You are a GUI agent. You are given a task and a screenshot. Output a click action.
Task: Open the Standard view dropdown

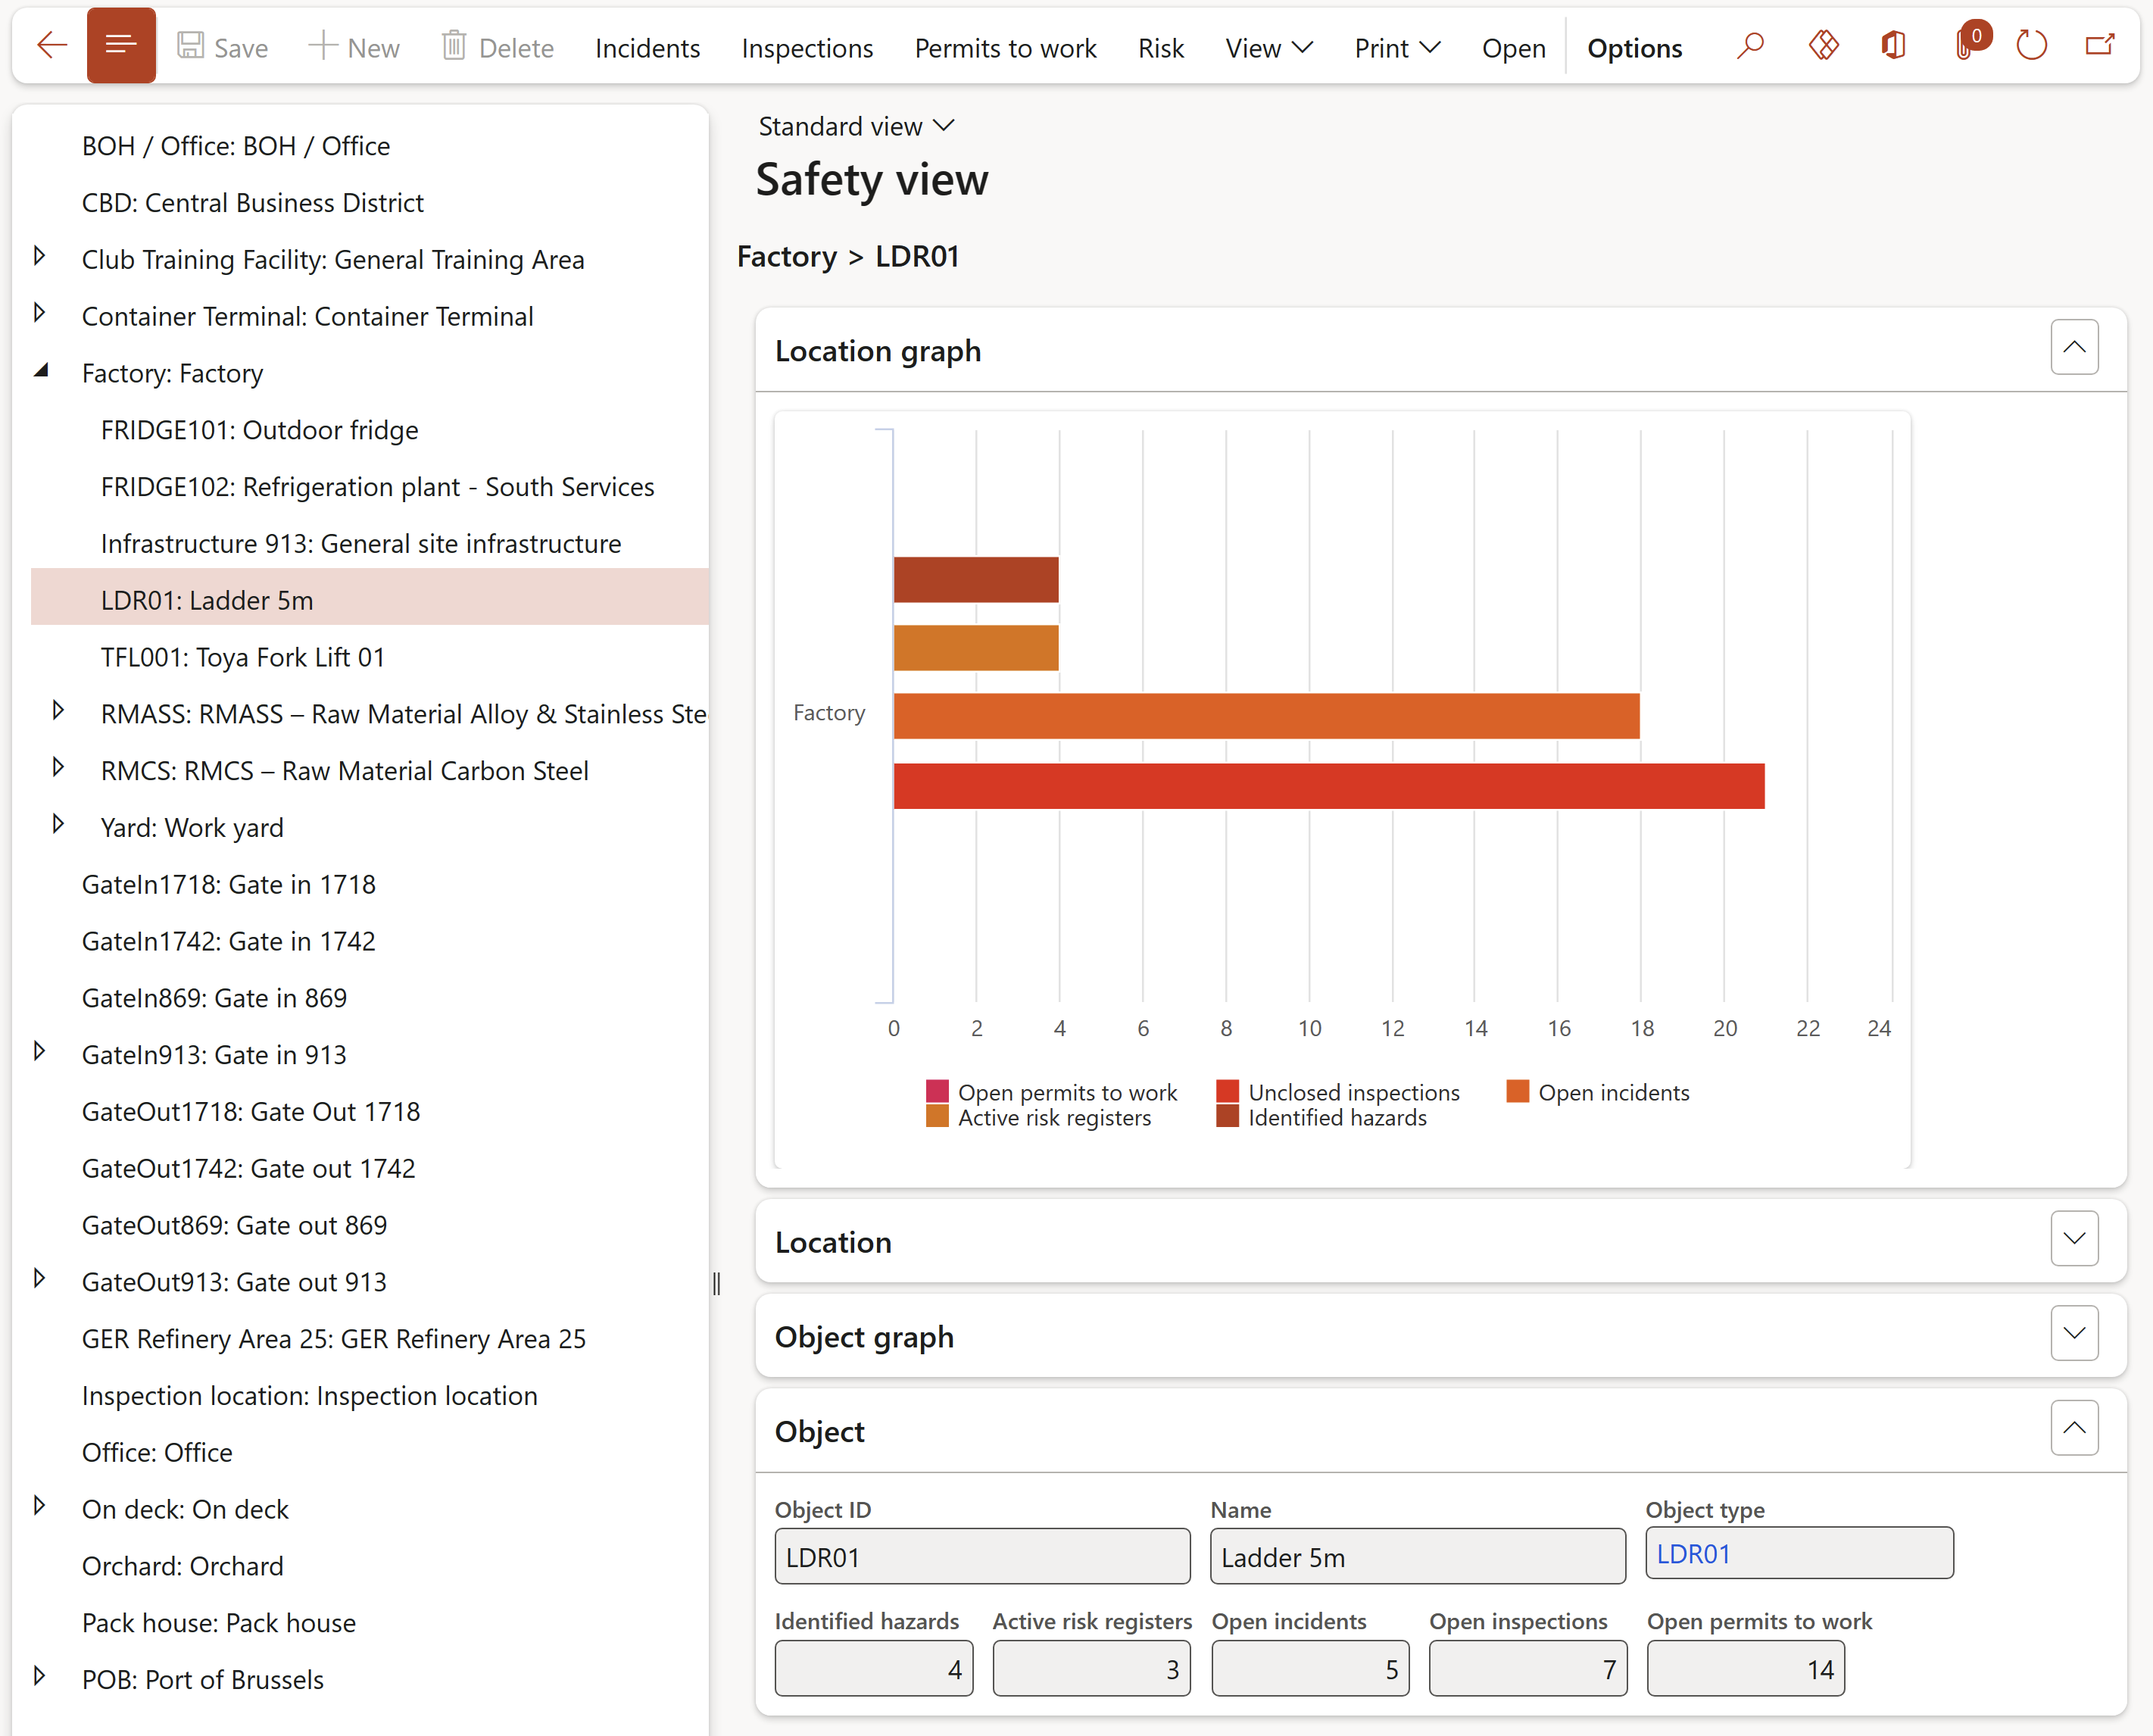click(856, 126)
